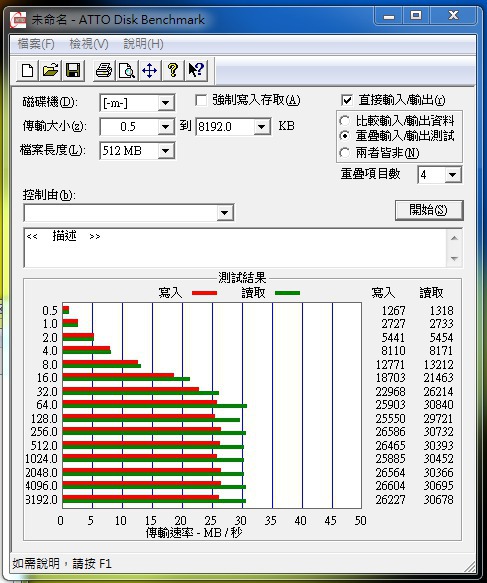Image resolution: width=487 pixels, height=583 pixels.
Task: Click the Print icon in the toolbar
Action: pyautogui.click(x=104, y=70)
